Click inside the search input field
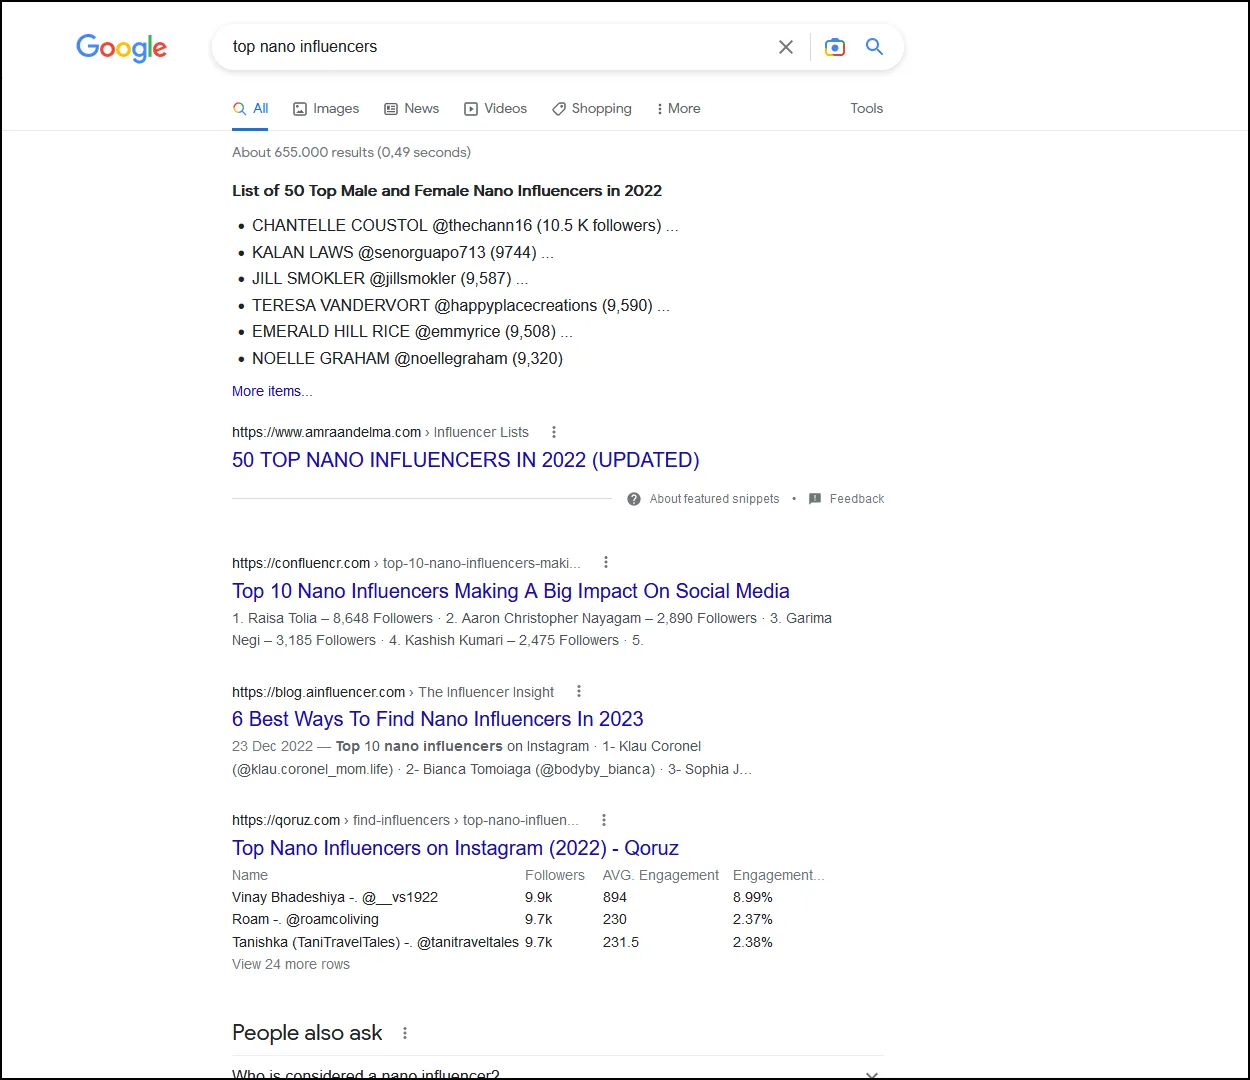This screenshot has height=1080, width=1250. [450, 46]
